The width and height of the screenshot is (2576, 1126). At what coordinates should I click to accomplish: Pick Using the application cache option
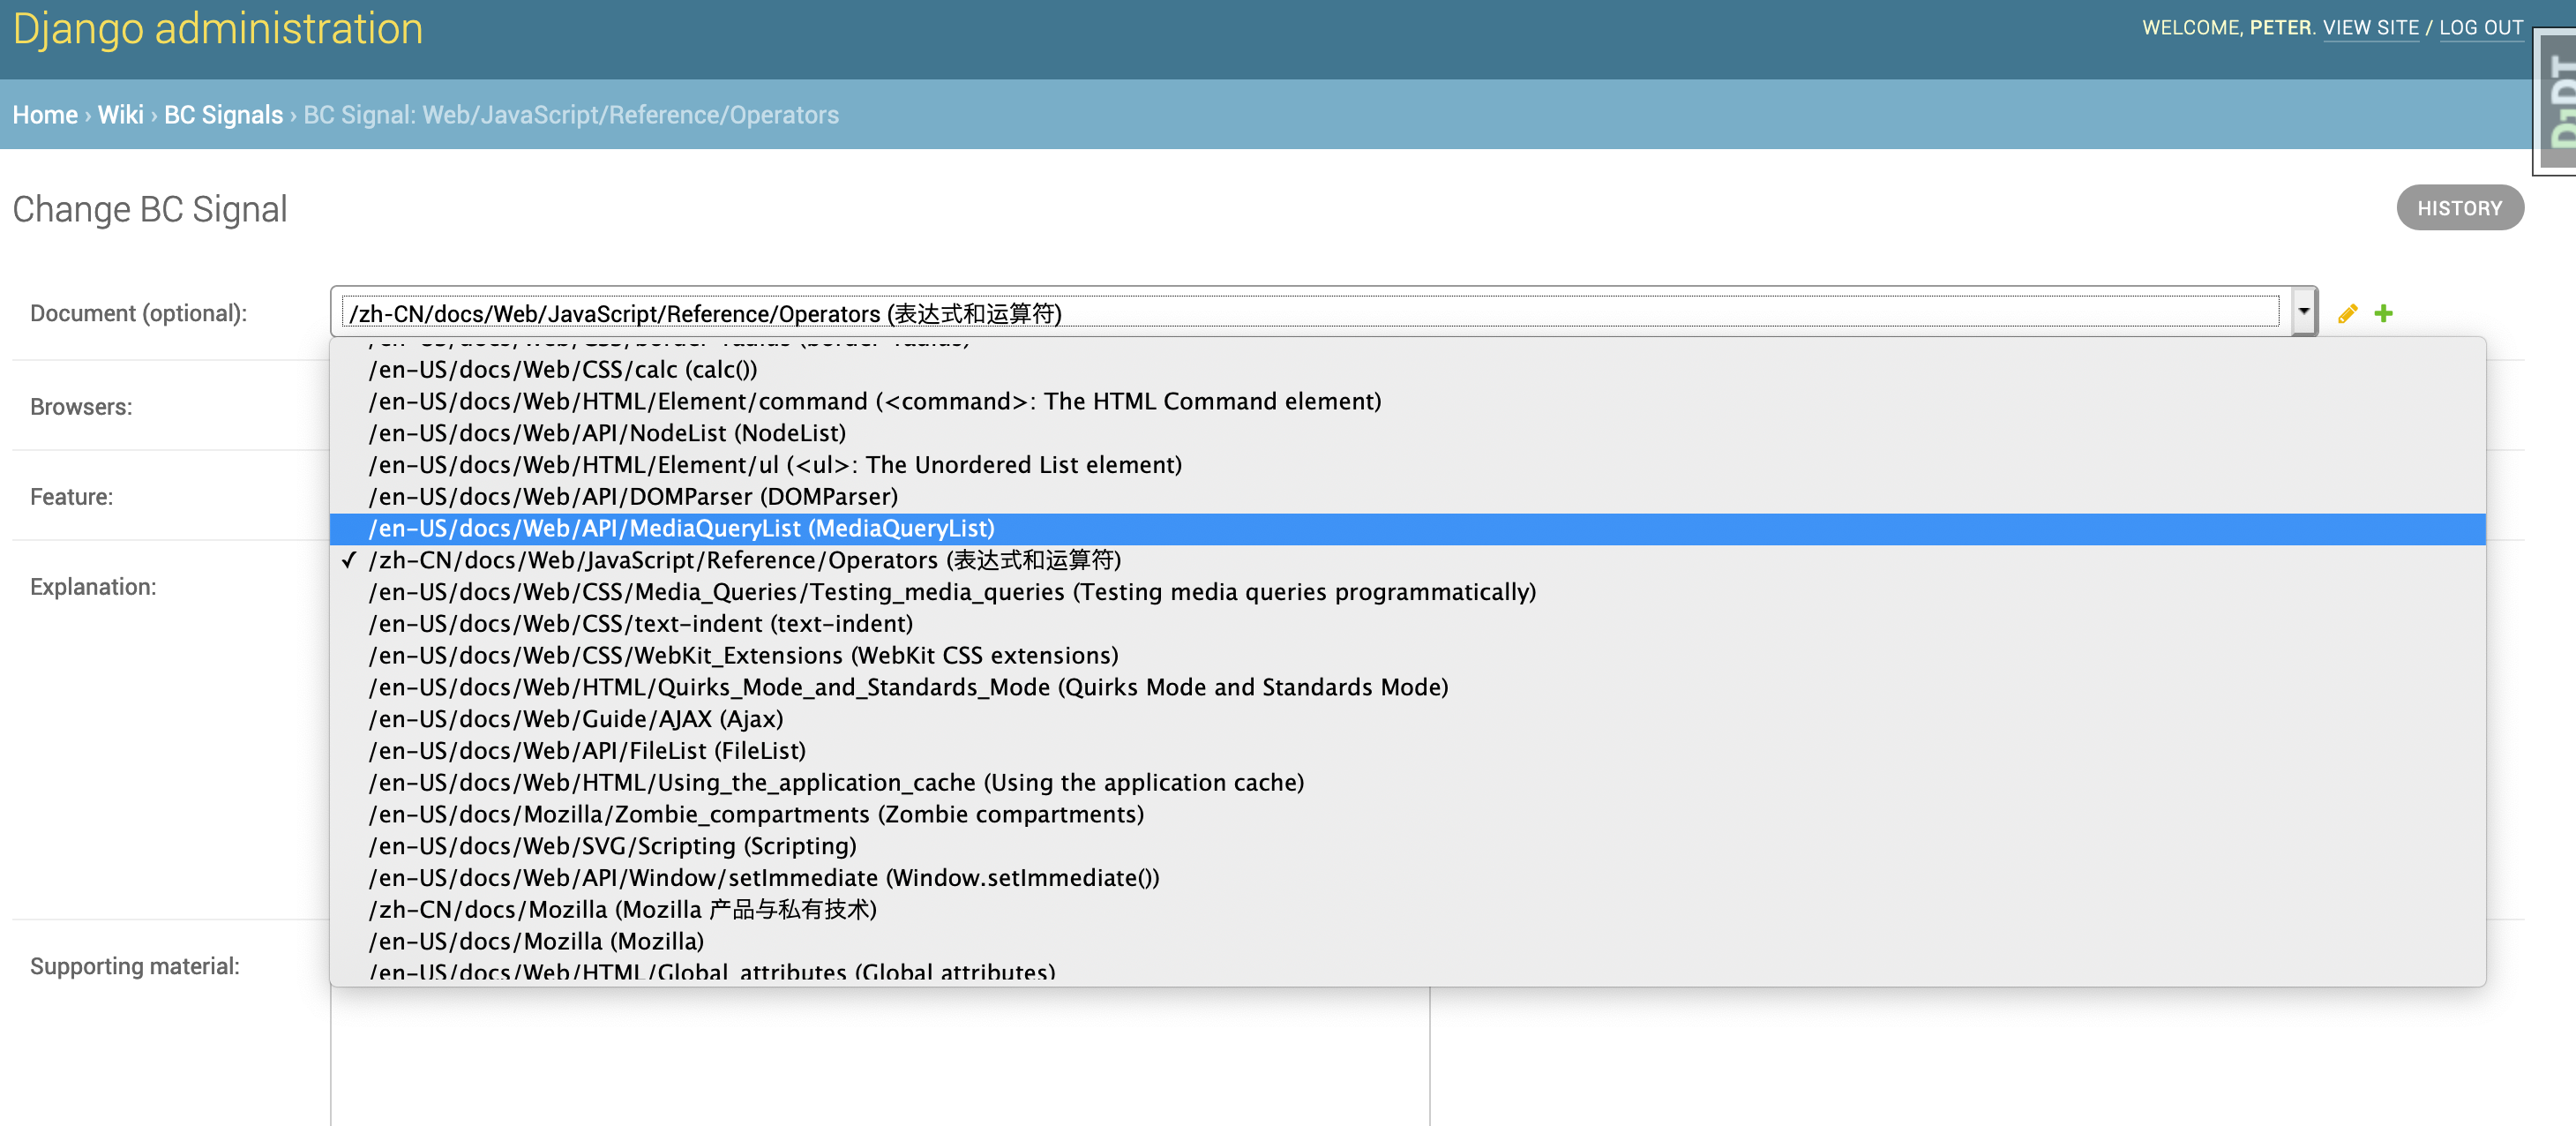point(1407,783)
